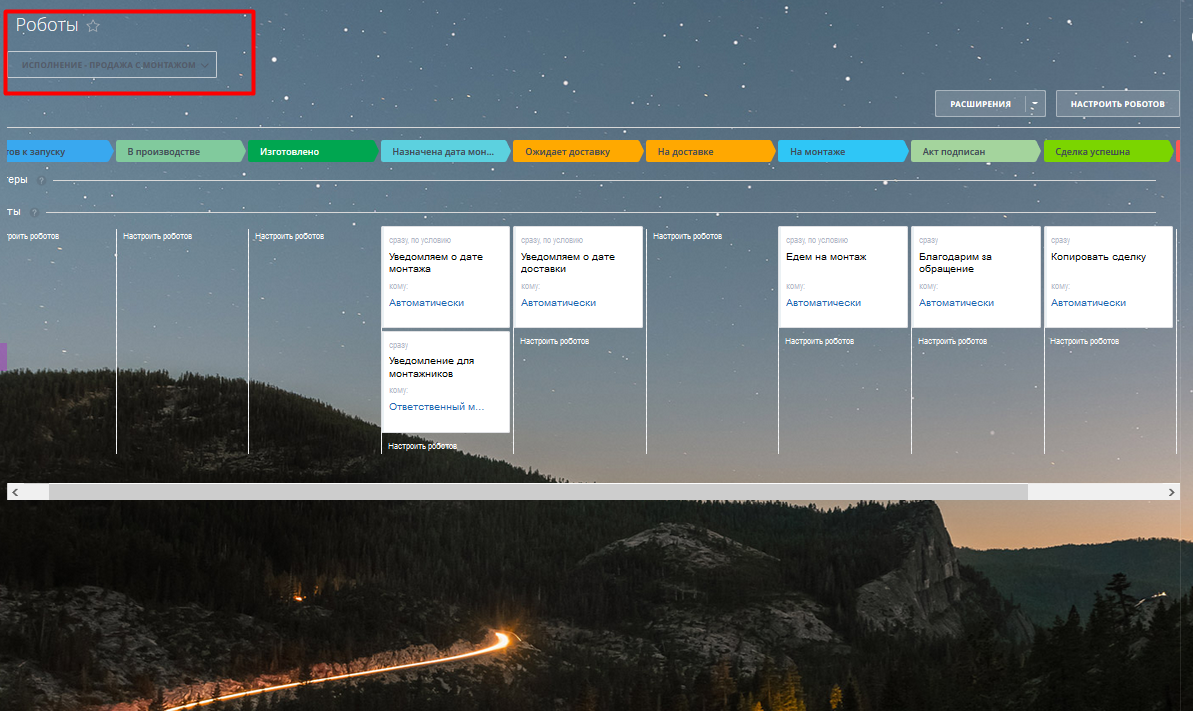Click the horizontal scrollbar right arrow
Screen dimensions: 1193x711
[x=1171, y=492]
